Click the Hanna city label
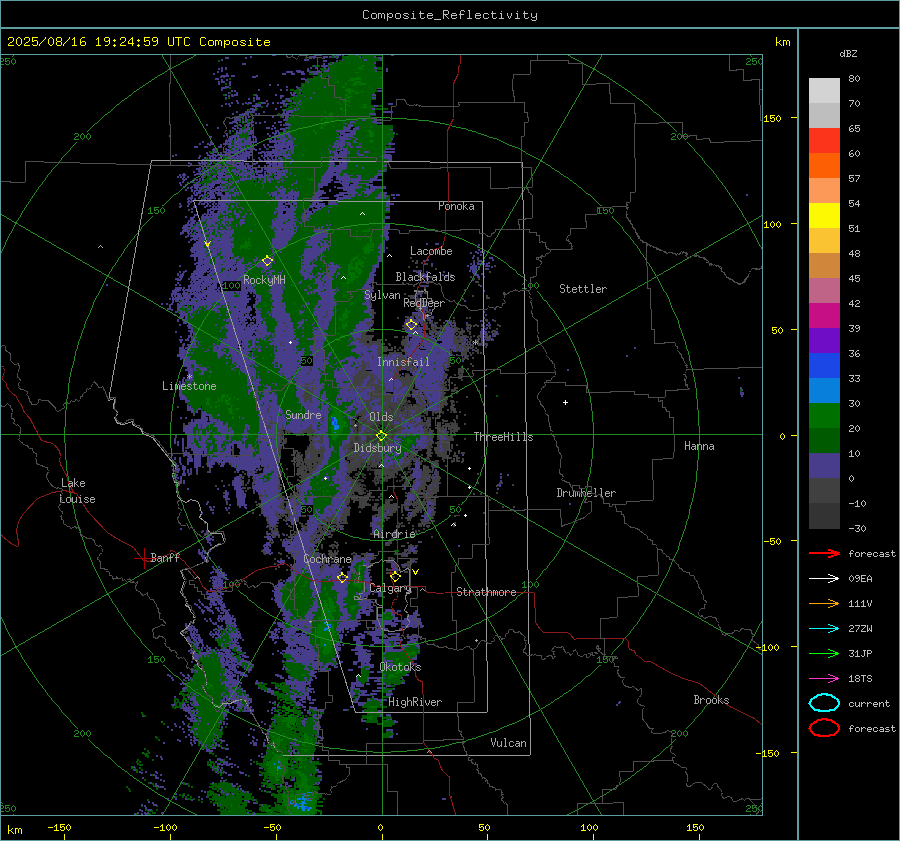The image size is (900, 841). click(x=699, y=446)
